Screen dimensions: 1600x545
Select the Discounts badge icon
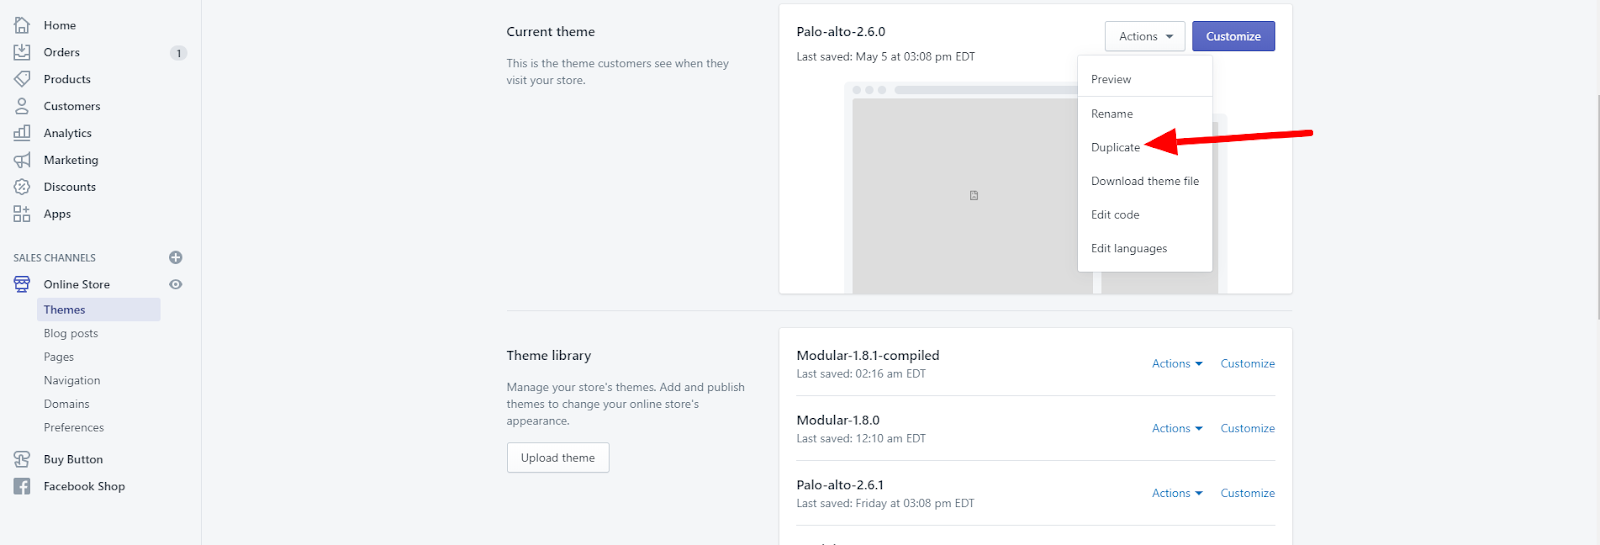tap(22, 187)
